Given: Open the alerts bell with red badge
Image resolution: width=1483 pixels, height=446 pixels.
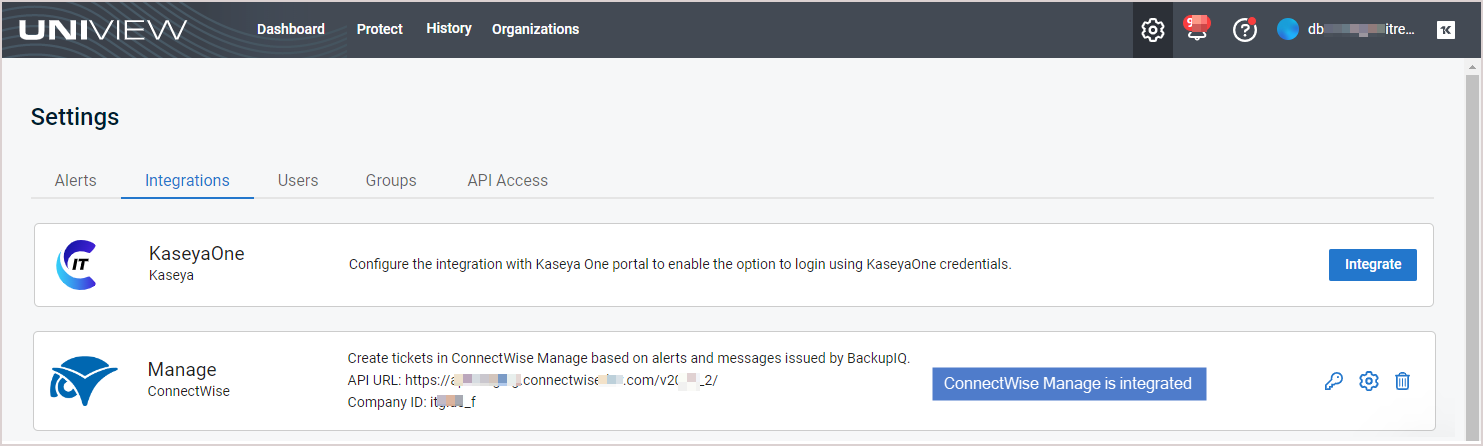Looking at the screenshot, I should pyautogui.click(x=1197, y=29).
